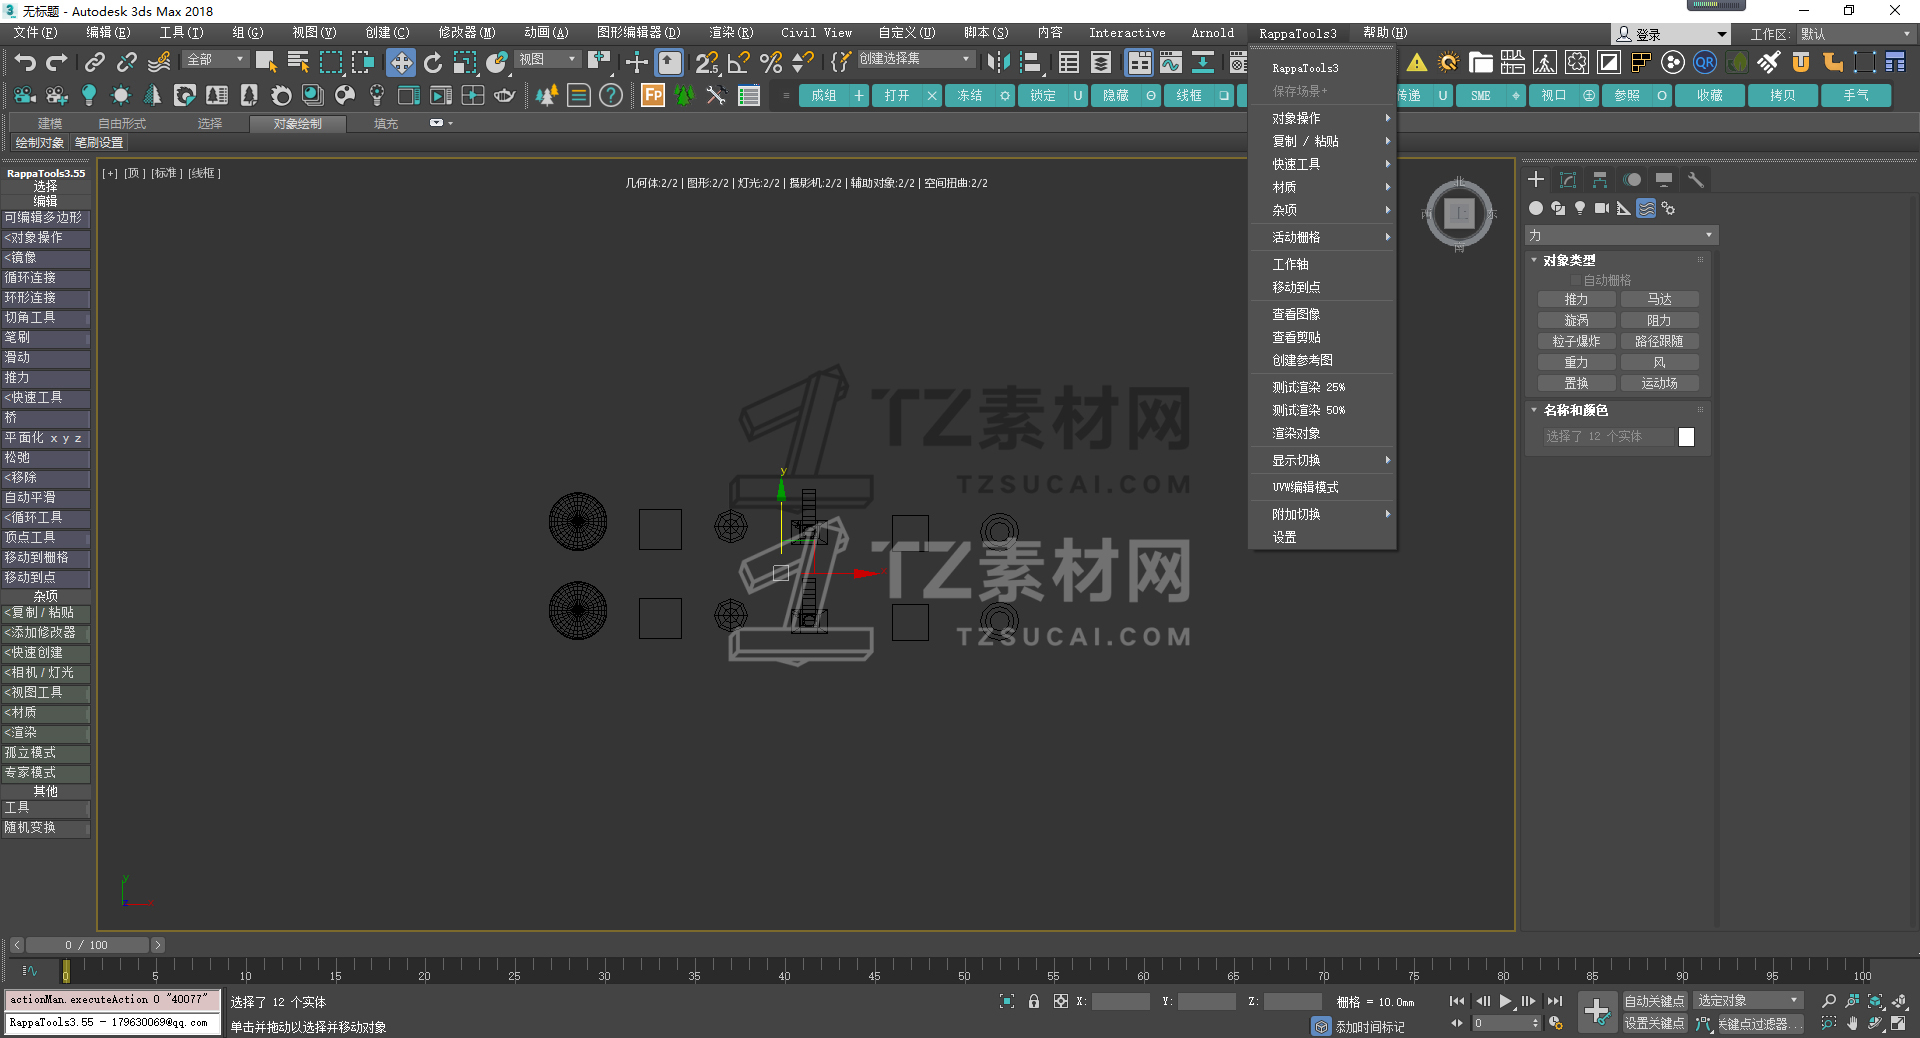
Task: Choose 测试渲染 50% from the menu
Action: [1308, 410]
